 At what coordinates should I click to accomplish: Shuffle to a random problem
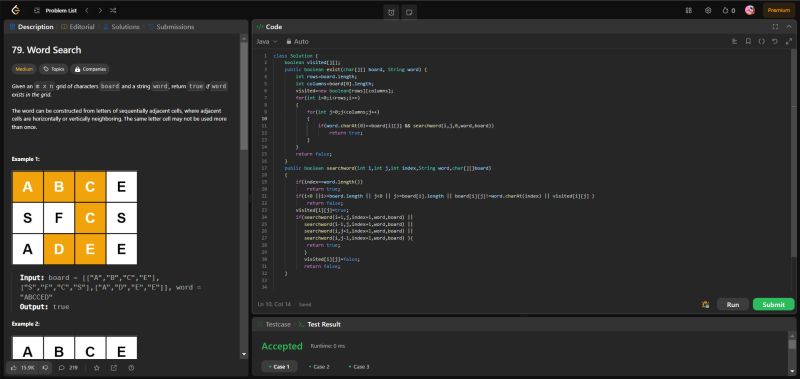(113, 10)
